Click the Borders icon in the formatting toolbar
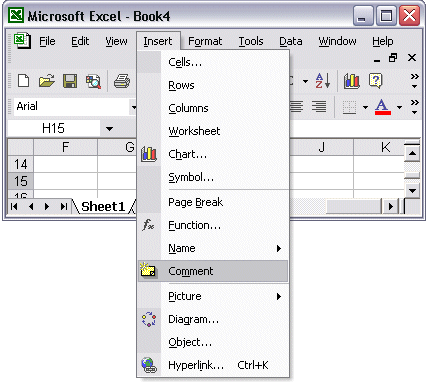The height and width of the screenshot is (382, 426). [349, 107]
